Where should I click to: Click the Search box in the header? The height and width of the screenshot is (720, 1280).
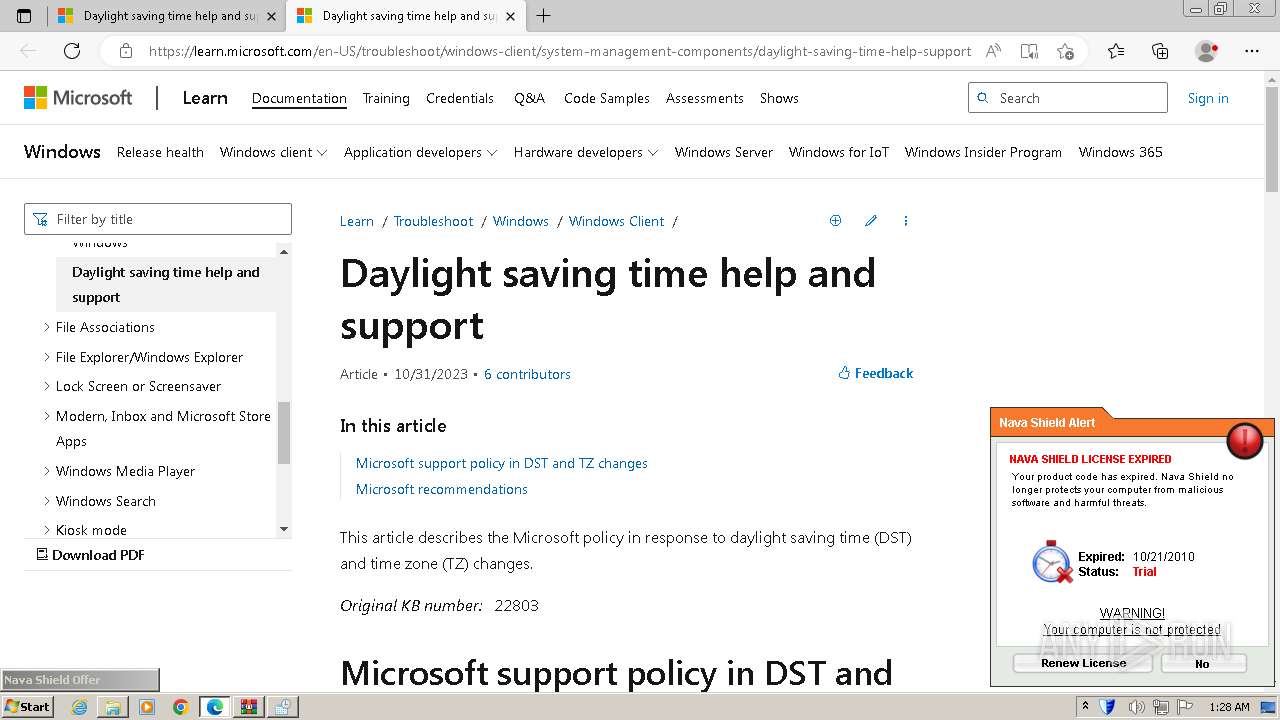[x=1067, y=98]
